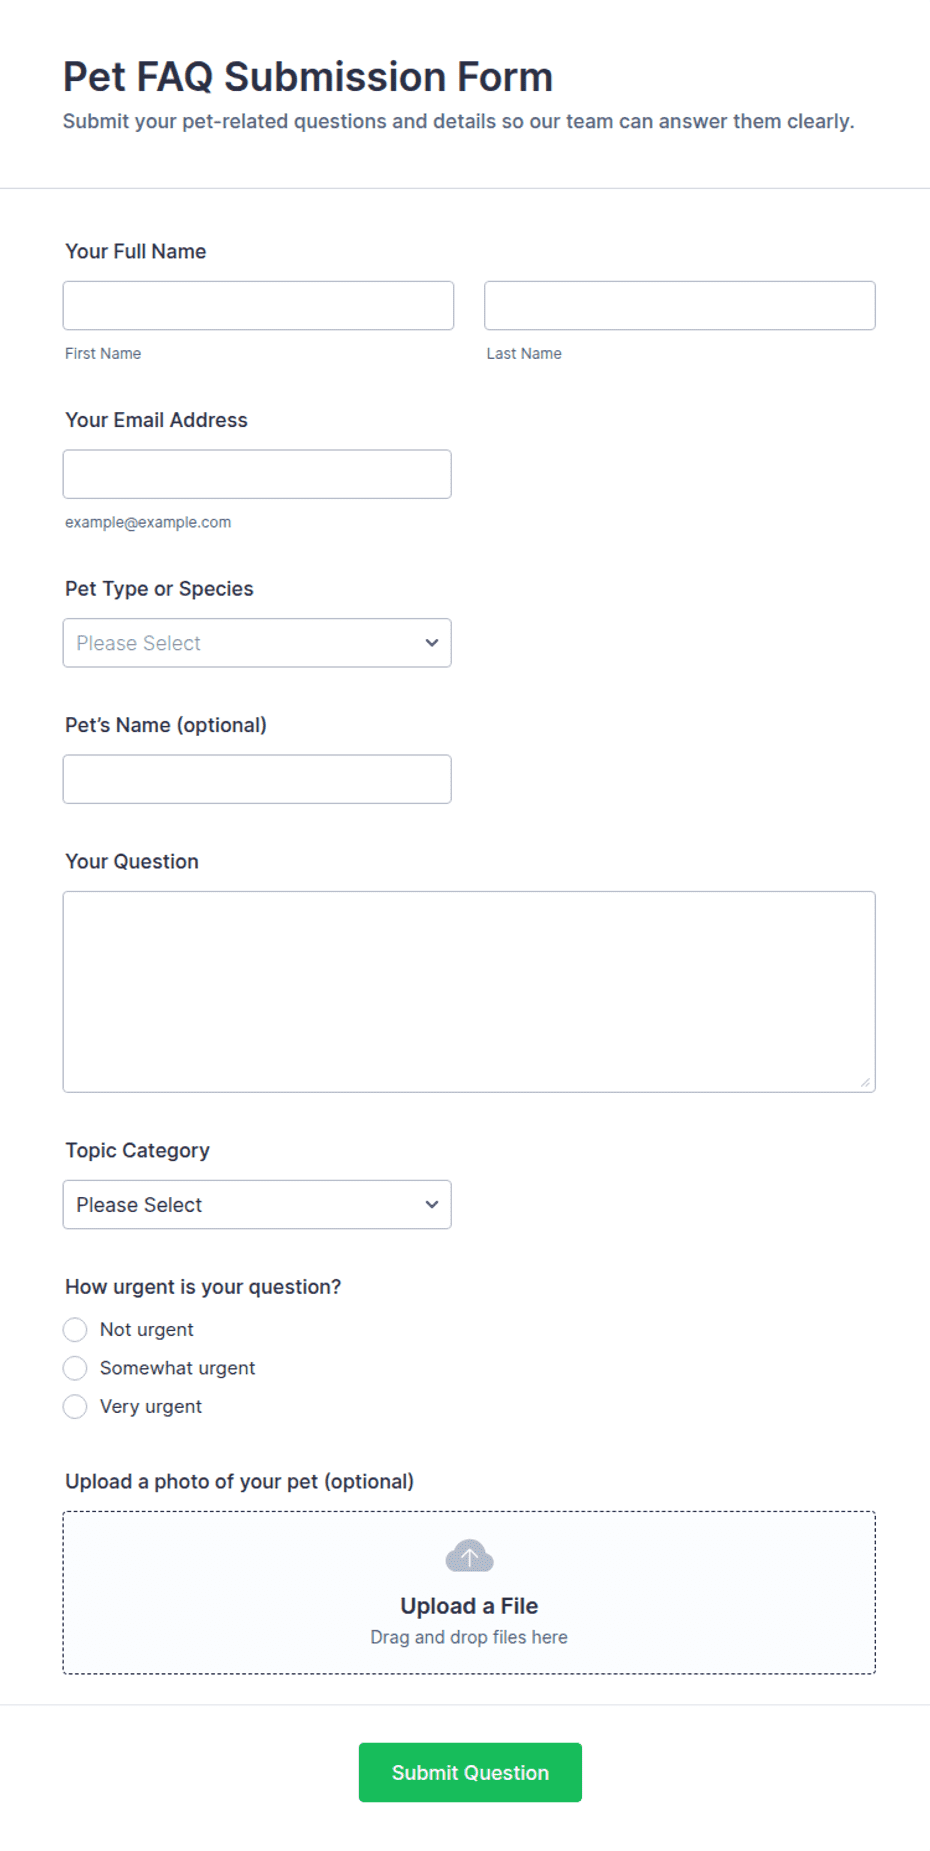930x1851 pixels.
Task: Click the Submit Question button
Action: click(x=470, y=1772)
